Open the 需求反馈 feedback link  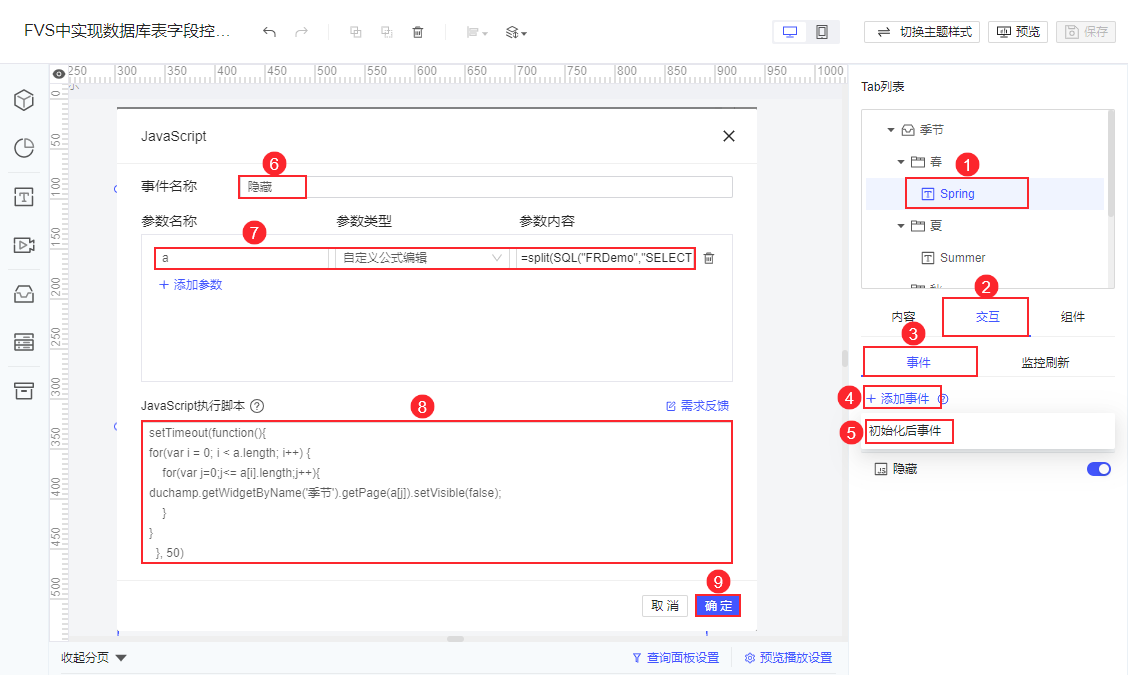(697, 406)
